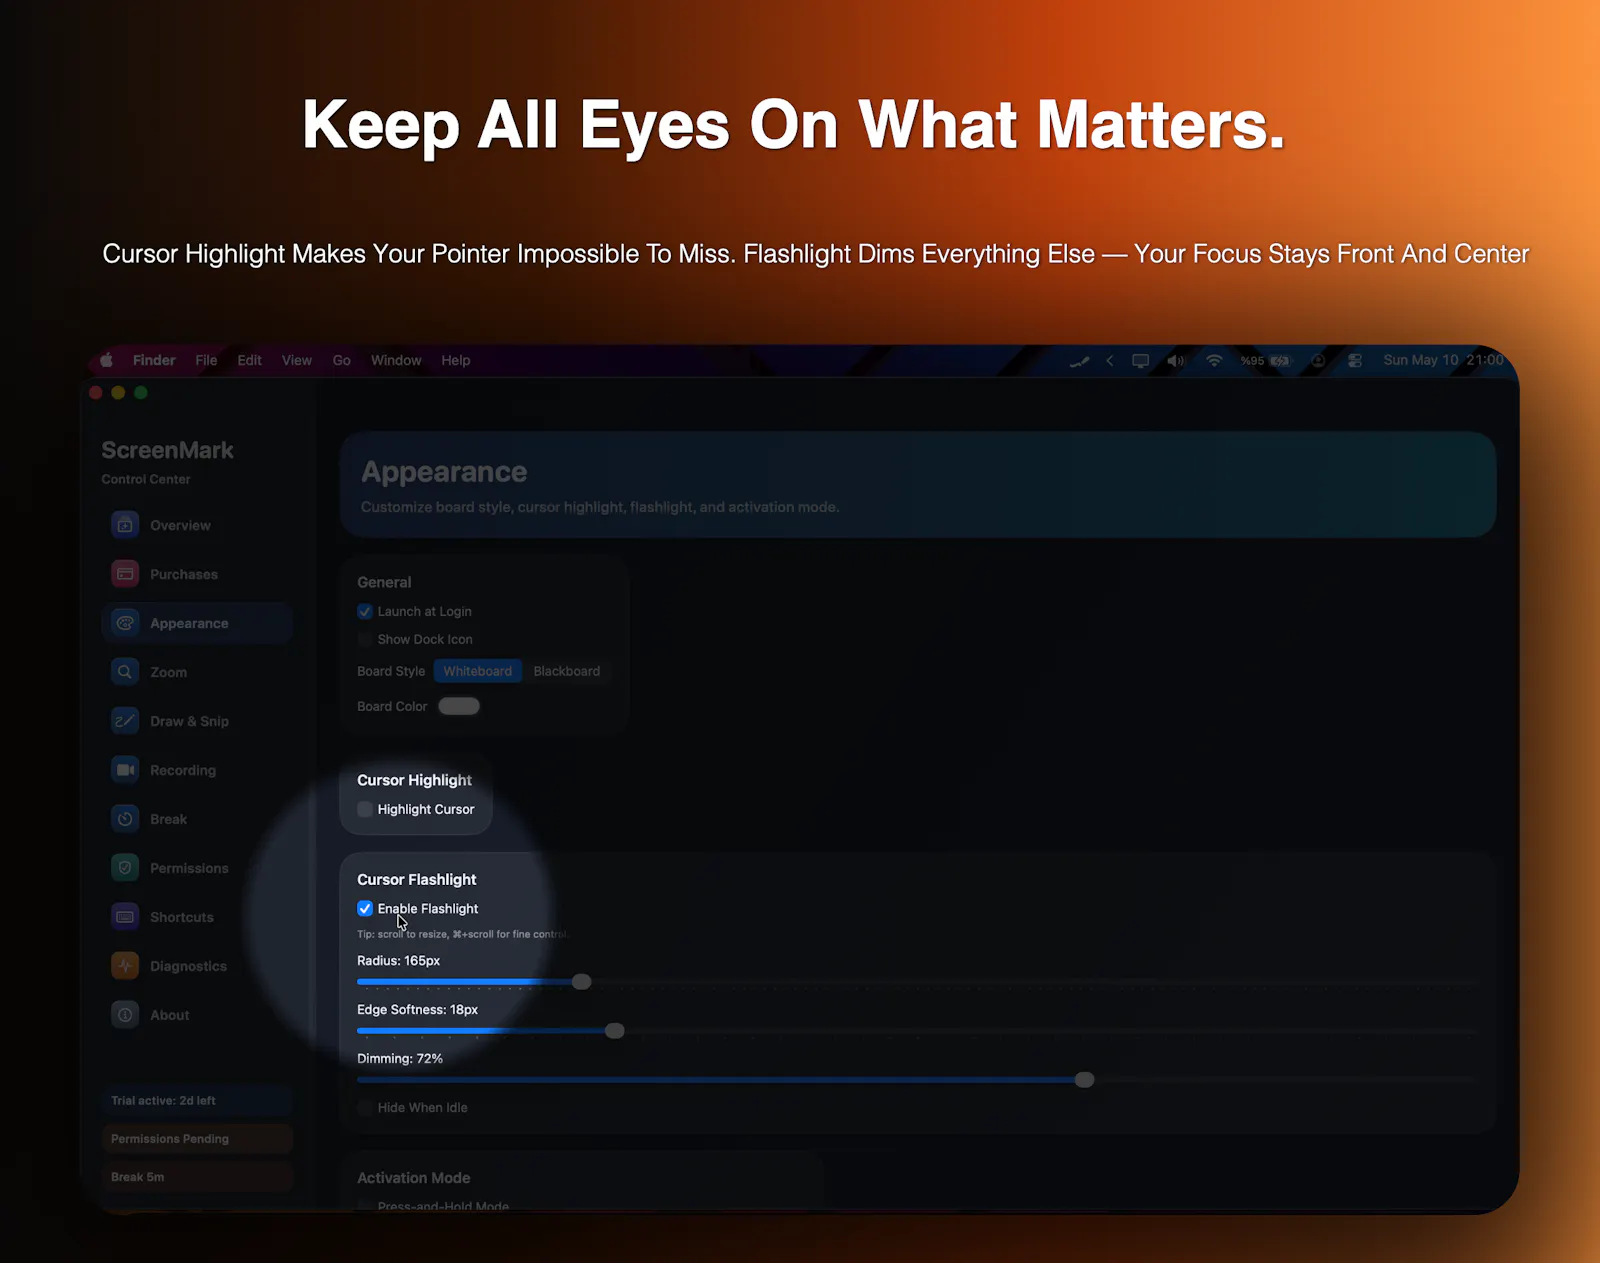The image size is (1600, 1263).
Task: Select the Appearance palette icon in sidebar
Action: click(x=125, y=623)
